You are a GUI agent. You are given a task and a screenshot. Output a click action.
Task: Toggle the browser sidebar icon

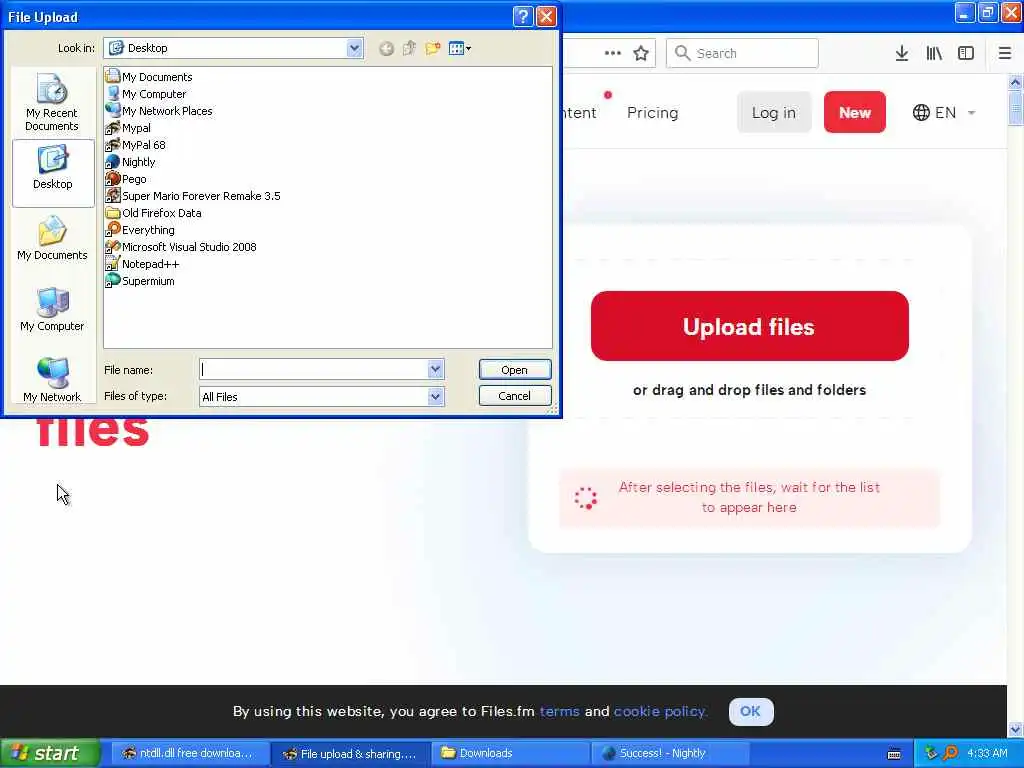(966, 53)
